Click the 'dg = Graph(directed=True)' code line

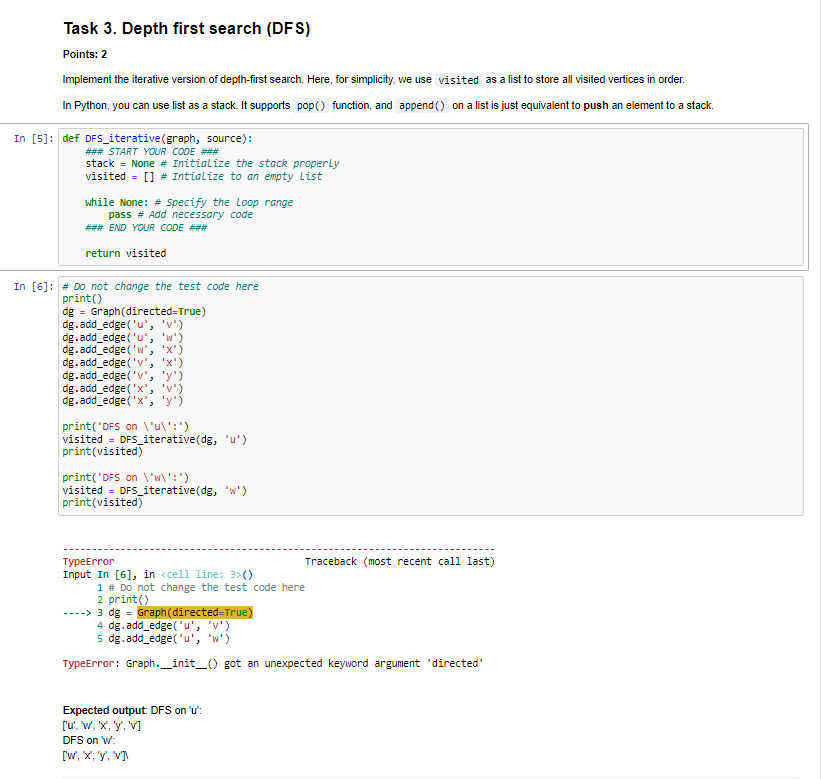pyautogui.click(x=135, y=311)
